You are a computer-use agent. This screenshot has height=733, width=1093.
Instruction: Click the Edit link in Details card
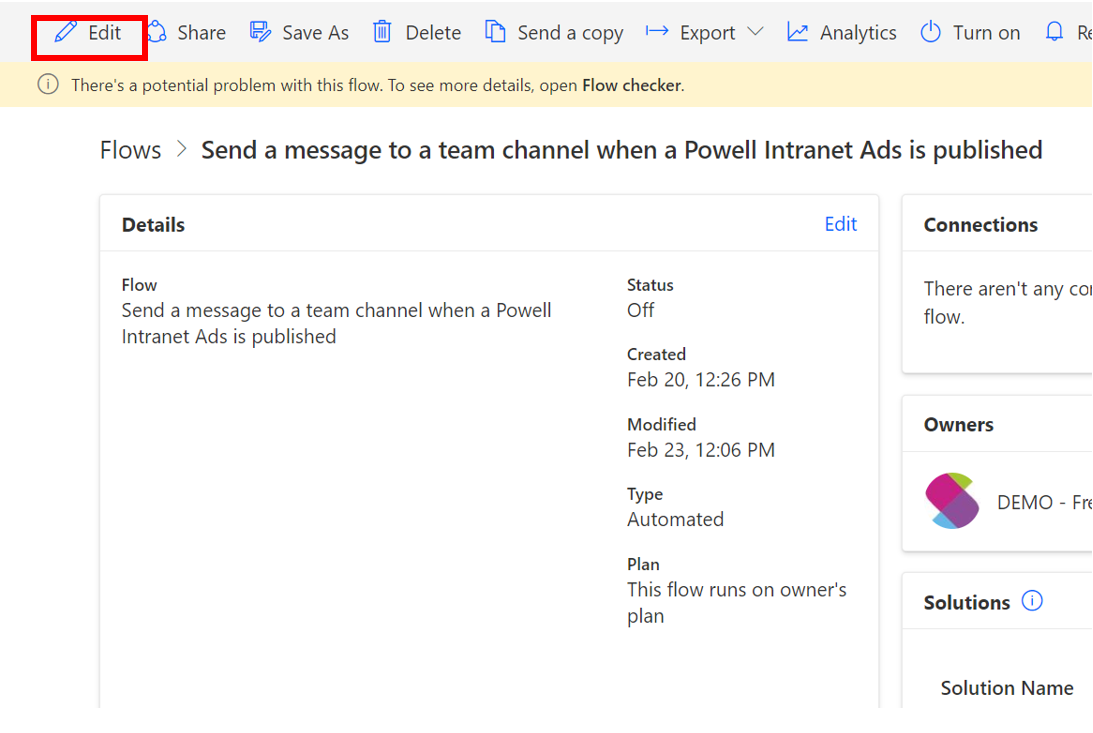[841, 224]
